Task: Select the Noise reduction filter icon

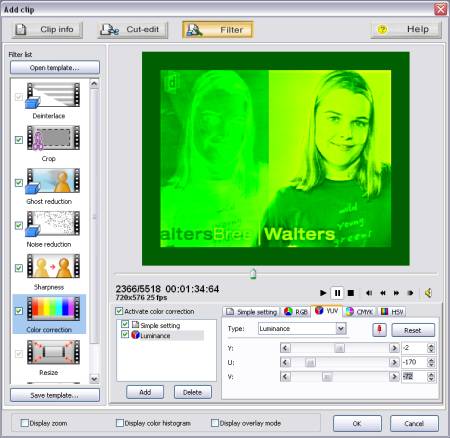Action: pos(53,224)
